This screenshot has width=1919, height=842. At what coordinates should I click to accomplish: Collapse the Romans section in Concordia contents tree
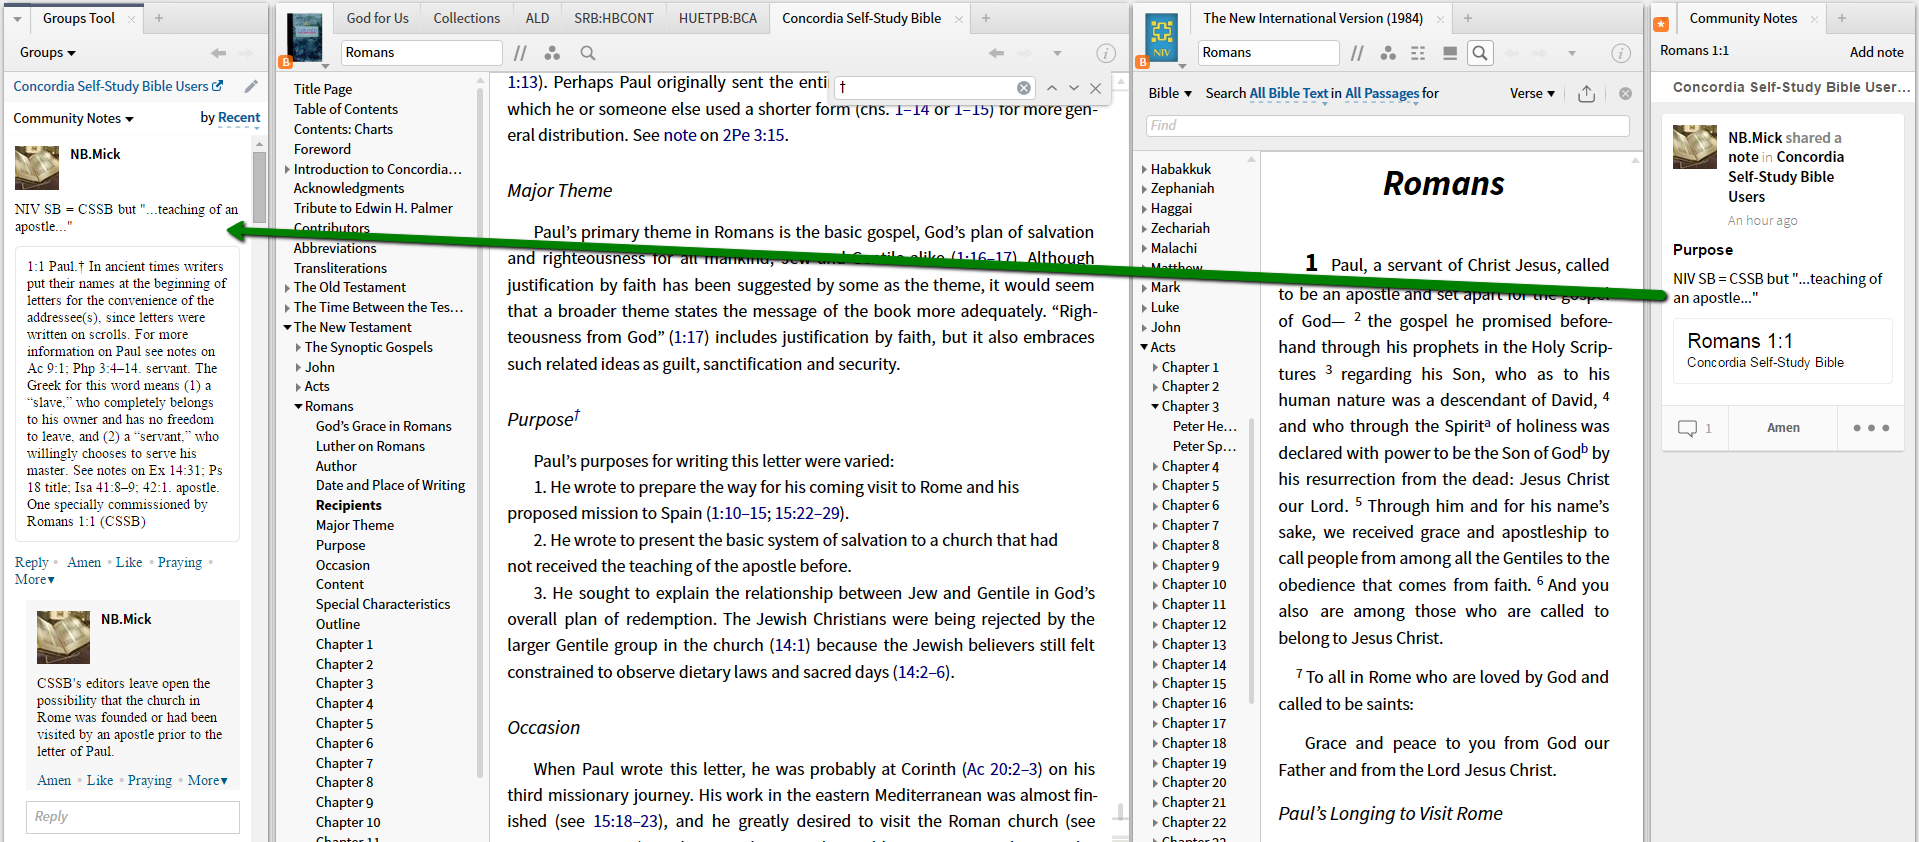coord(298,407)
